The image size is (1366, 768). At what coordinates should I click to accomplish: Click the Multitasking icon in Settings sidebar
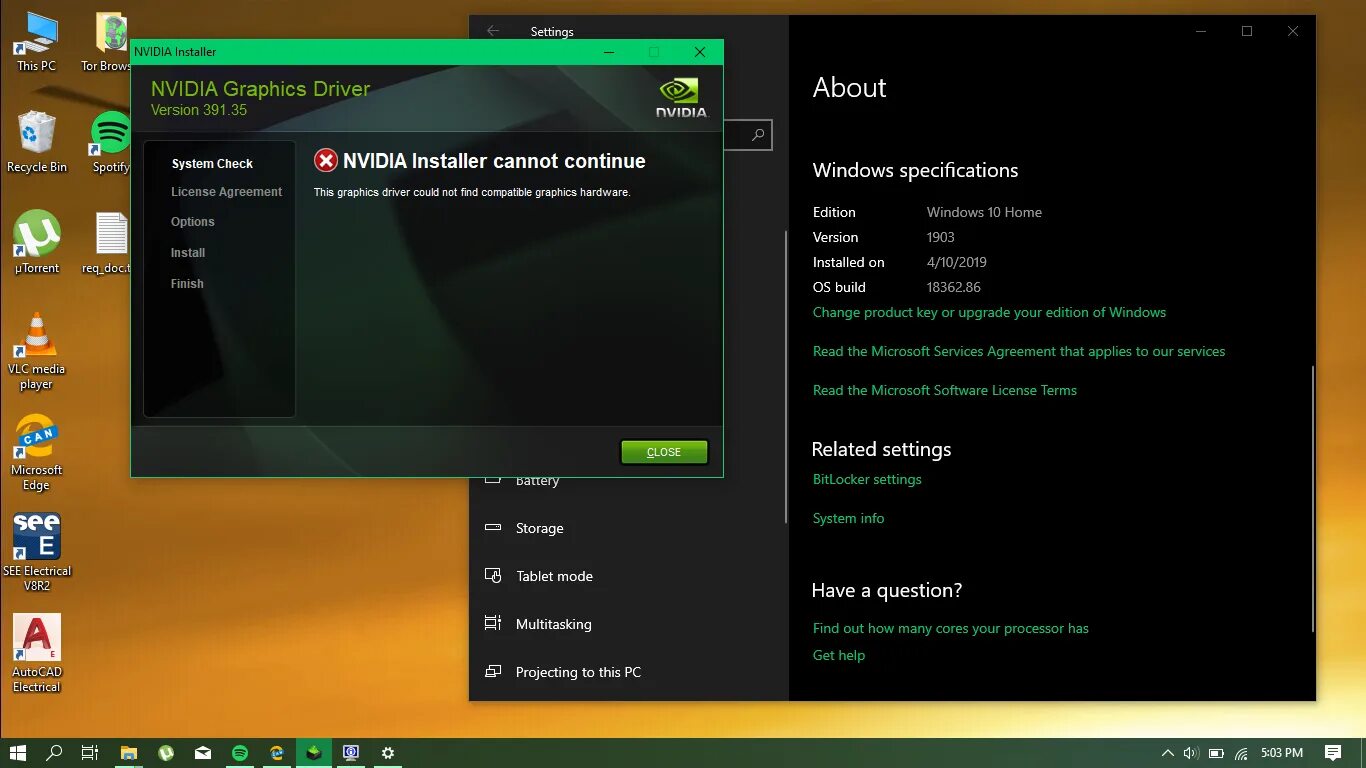pos(493,623)
